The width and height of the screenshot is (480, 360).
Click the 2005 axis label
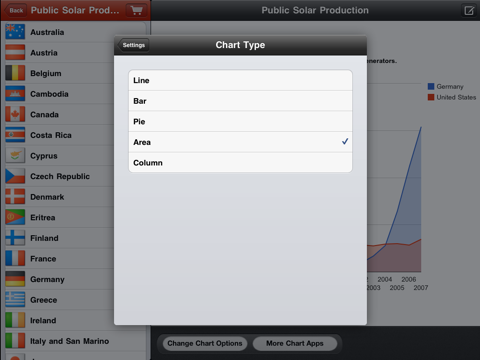(x=397, y=288)
